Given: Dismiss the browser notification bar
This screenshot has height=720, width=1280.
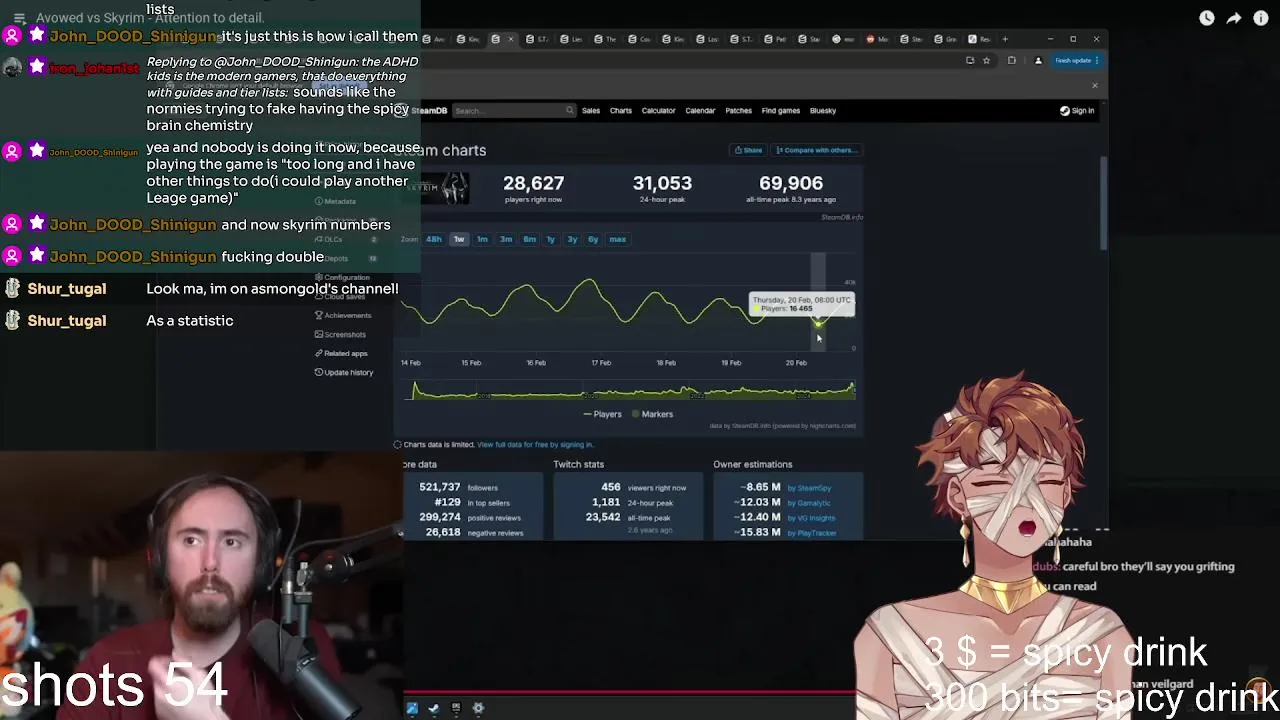Looking at the screenshot, I should coord(1094,85).
